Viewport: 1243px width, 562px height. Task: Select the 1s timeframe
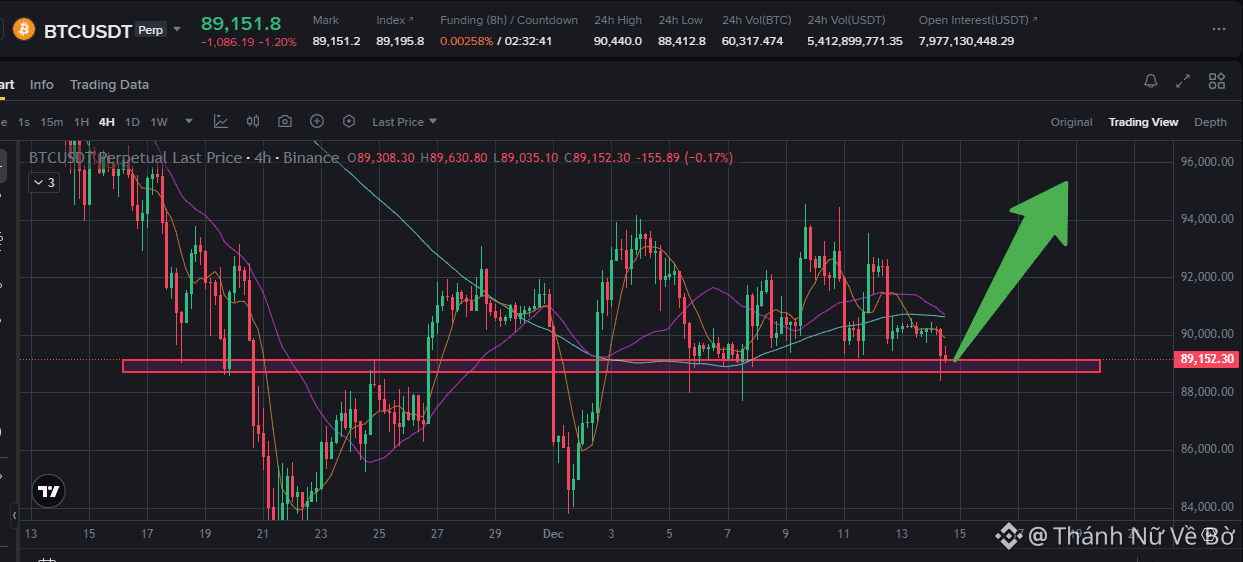24,122
